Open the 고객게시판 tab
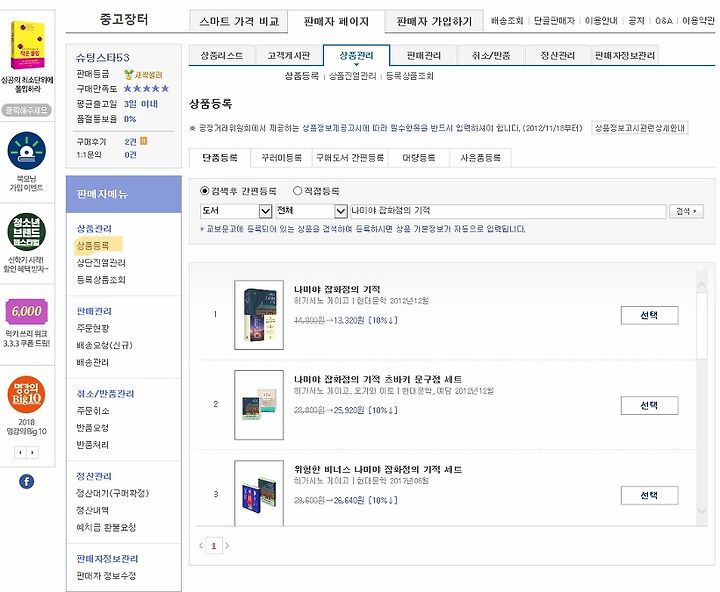The image size is (720, 592). [289, 56]
